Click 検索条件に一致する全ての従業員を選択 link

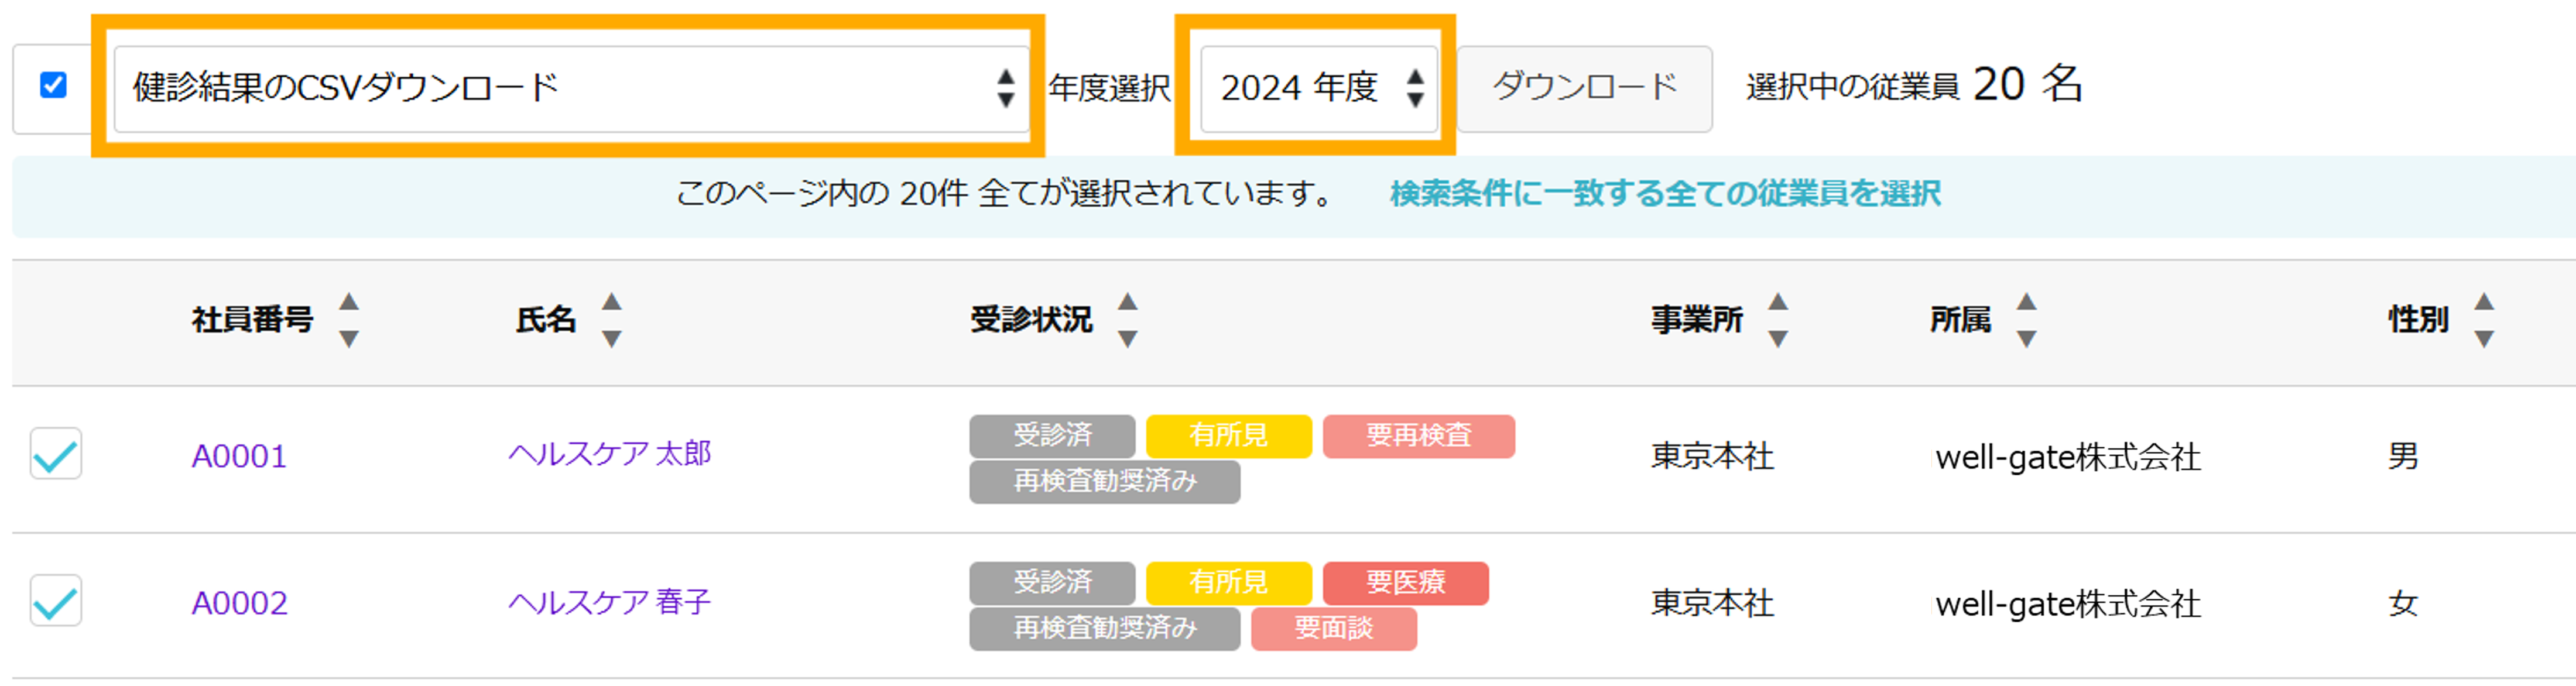coord(1665,193)
